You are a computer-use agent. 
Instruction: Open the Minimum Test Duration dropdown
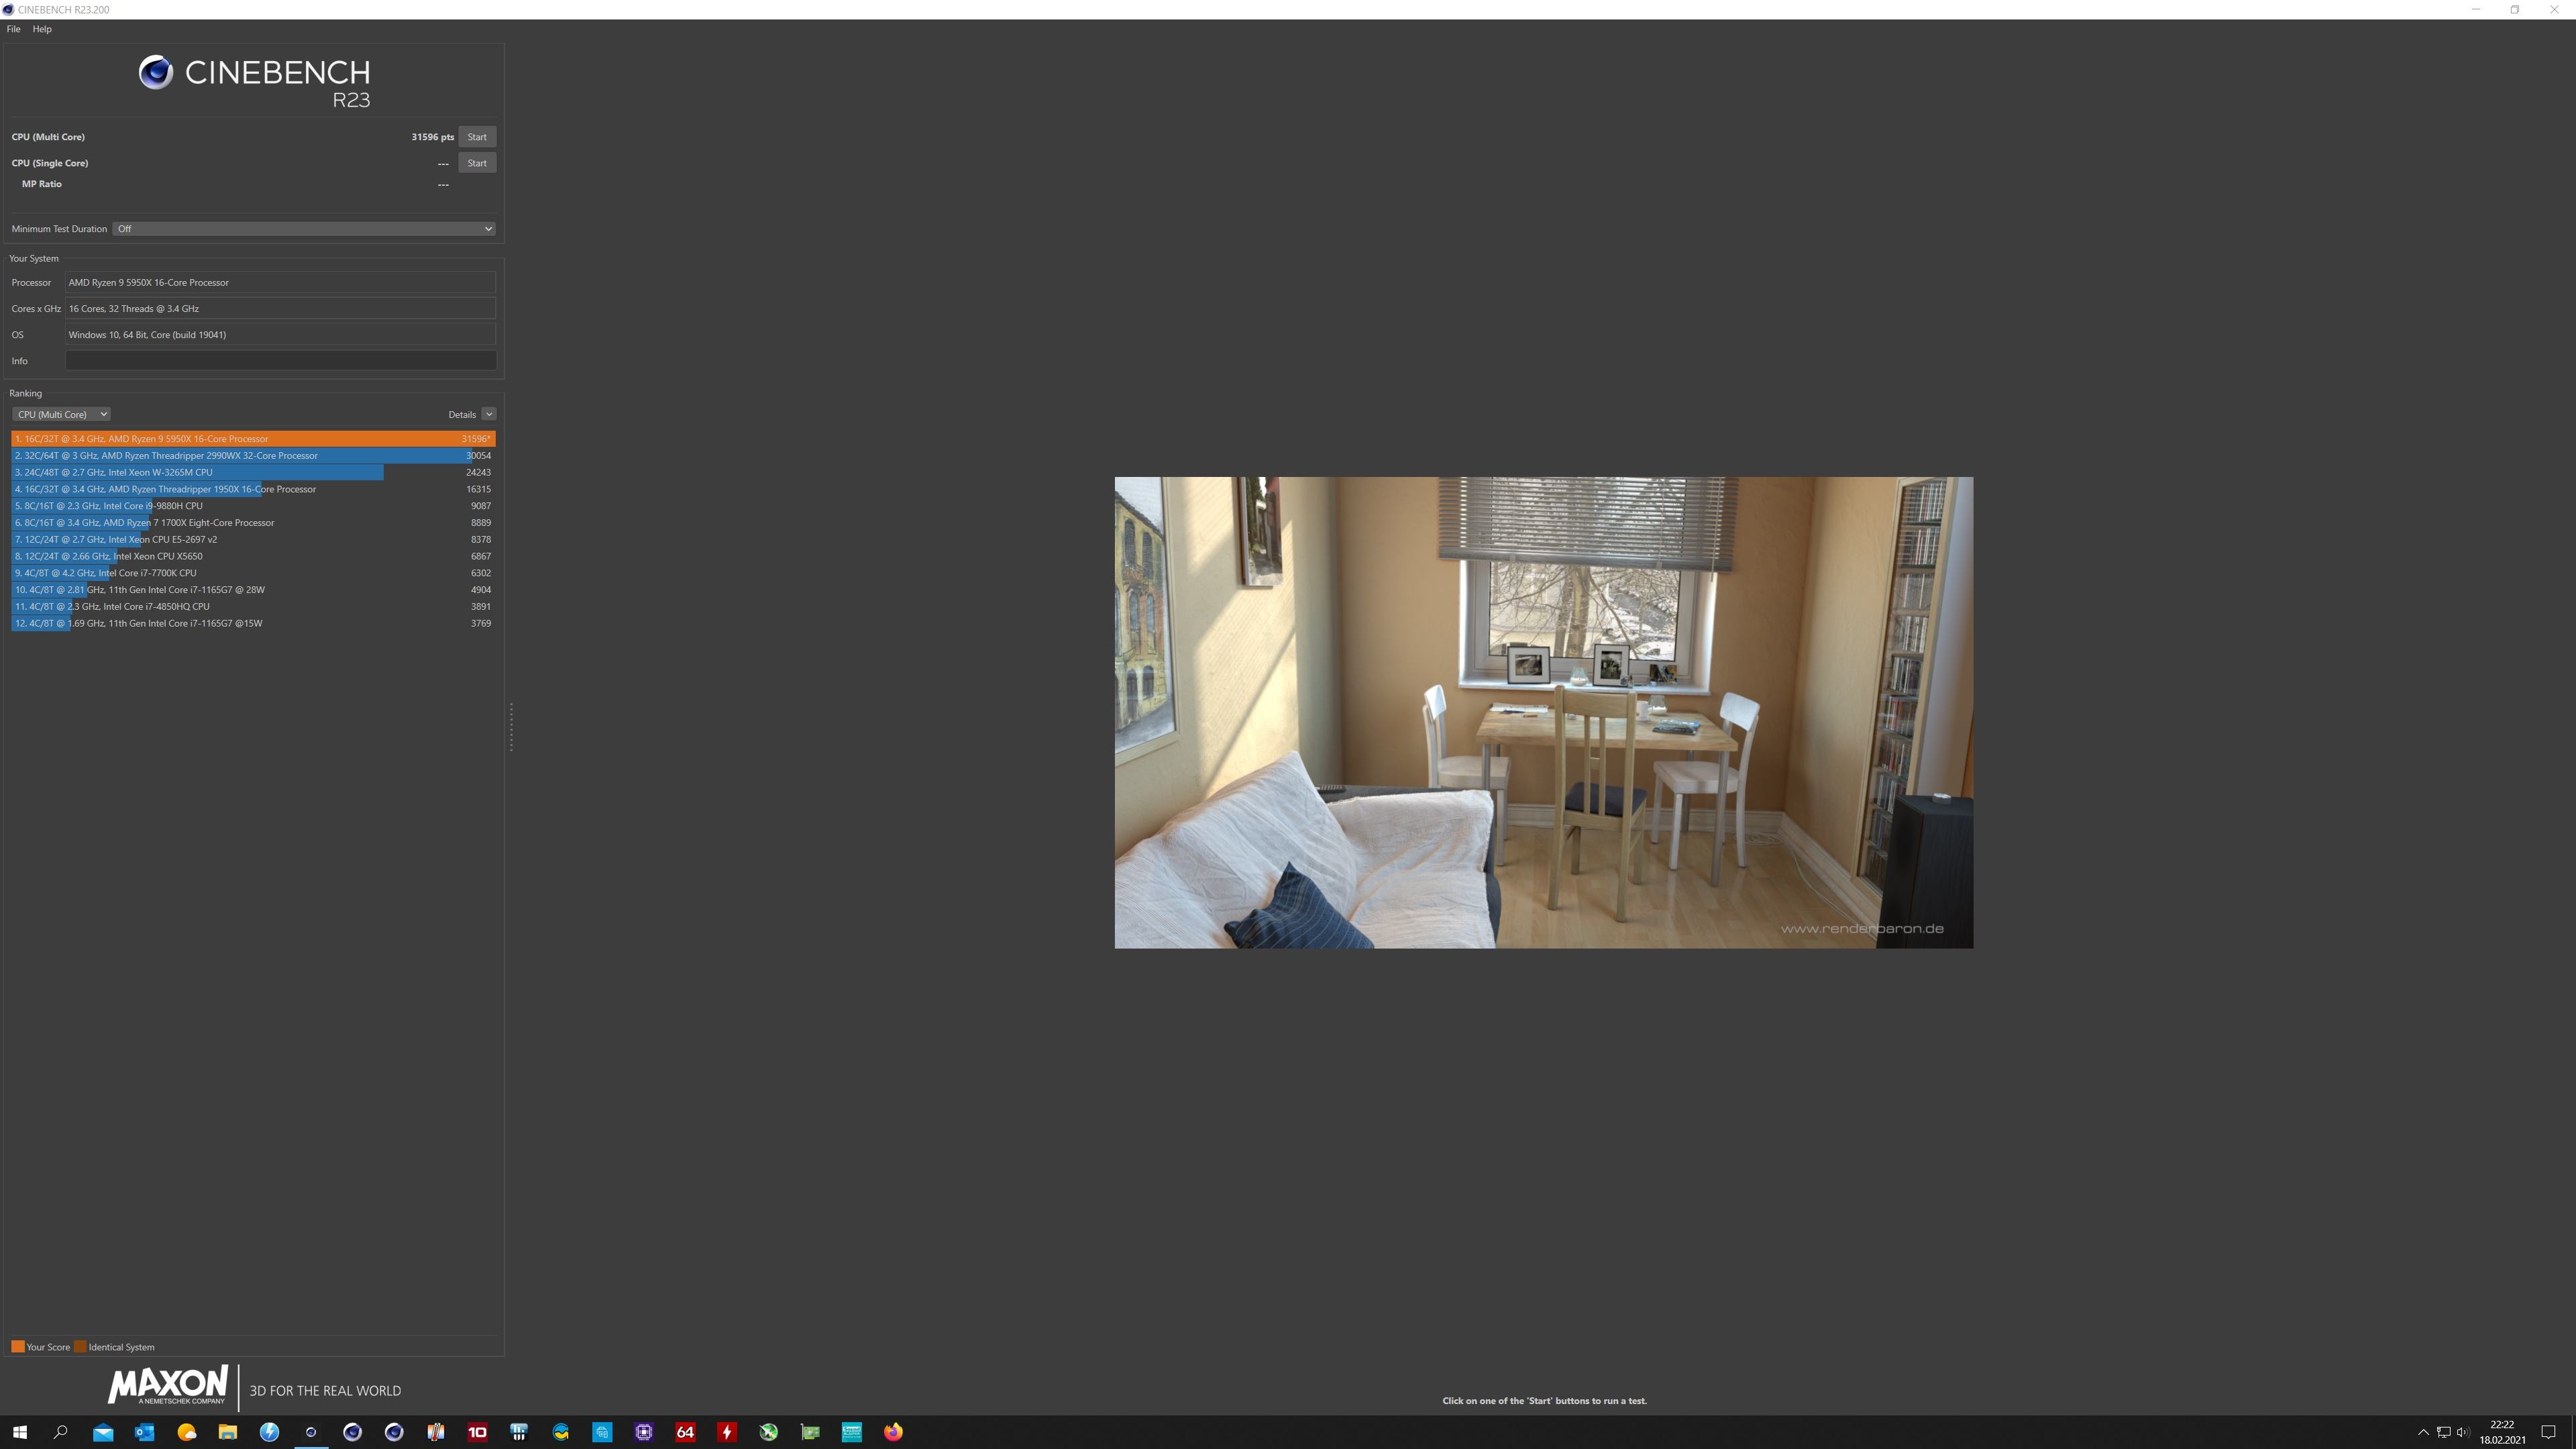pyautogui.click(x=304, y=229)
